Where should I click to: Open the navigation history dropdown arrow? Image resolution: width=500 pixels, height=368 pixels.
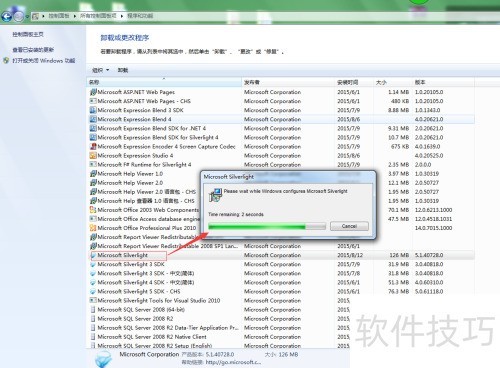click(27, 16)
